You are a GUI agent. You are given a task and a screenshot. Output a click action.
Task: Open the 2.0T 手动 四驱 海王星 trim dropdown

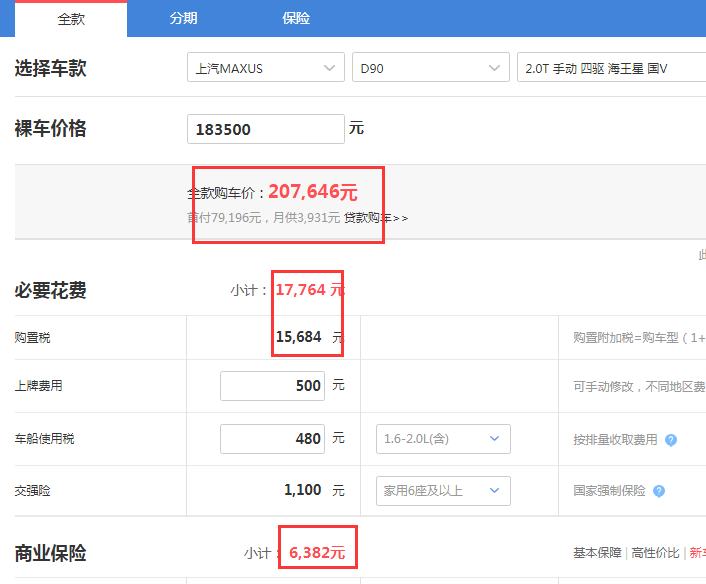611,67
